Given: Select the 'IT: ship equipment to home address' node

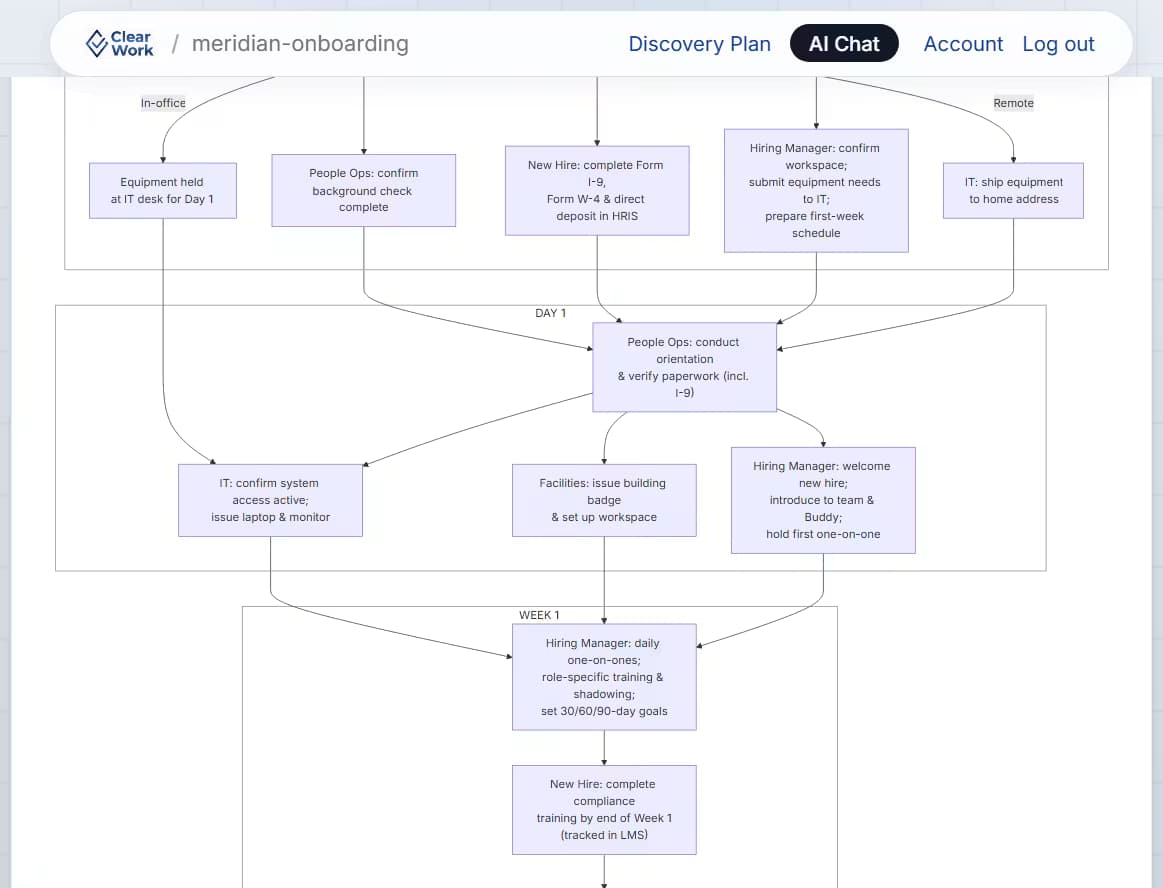Looking at the screenshot, I should click(1013, 191).
